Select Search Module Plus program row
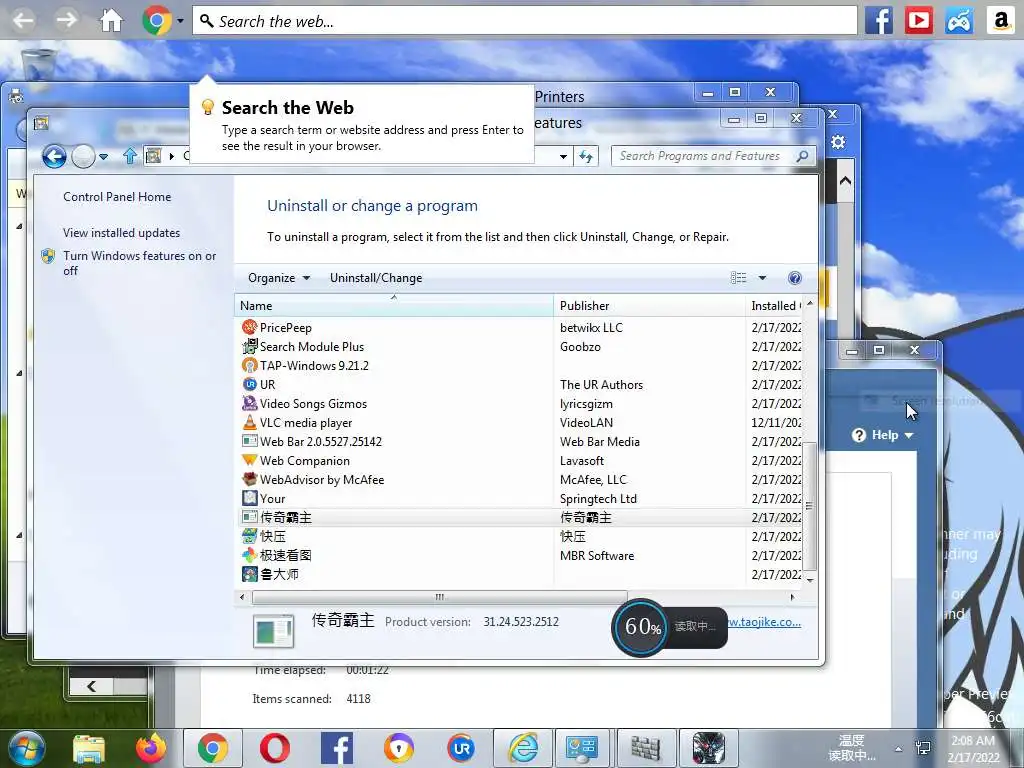Image resolution: width=1024 pixels, height=768 pixels. [x=519, y=346]
